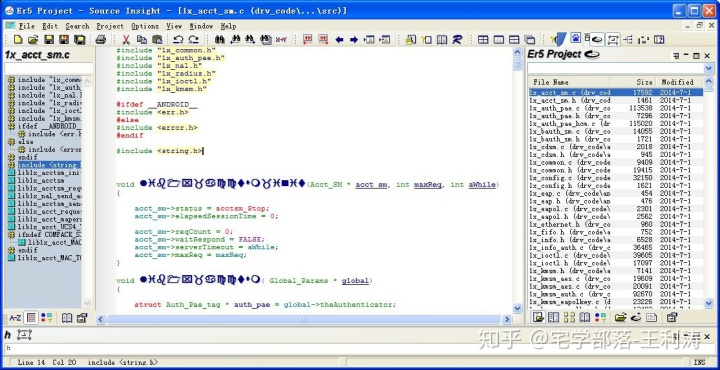Image resolution: width=720 pixels, height=370 pixels.
Task: Open the Edit menu
Action: 50,26
